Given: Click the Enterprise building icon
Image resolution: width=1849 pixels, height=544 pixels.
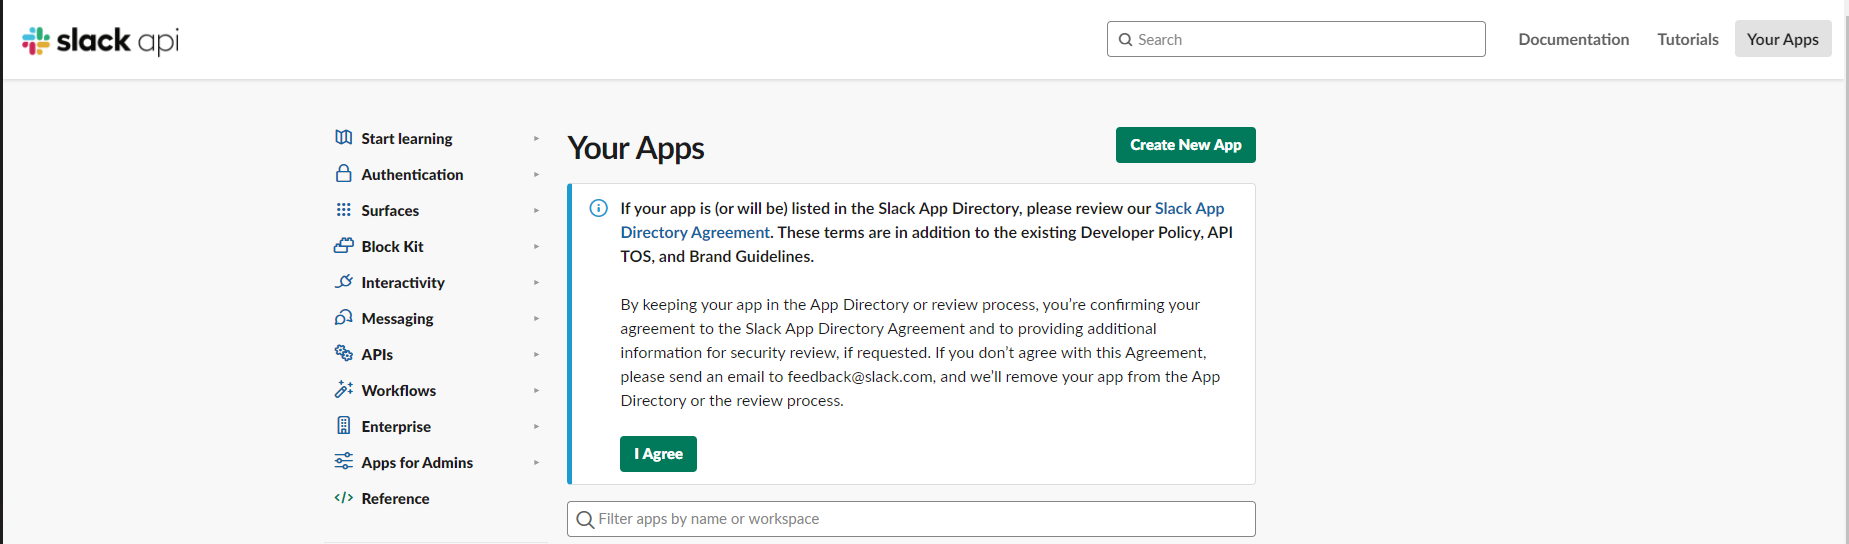Looking at the screenshot, I should 344,426.
